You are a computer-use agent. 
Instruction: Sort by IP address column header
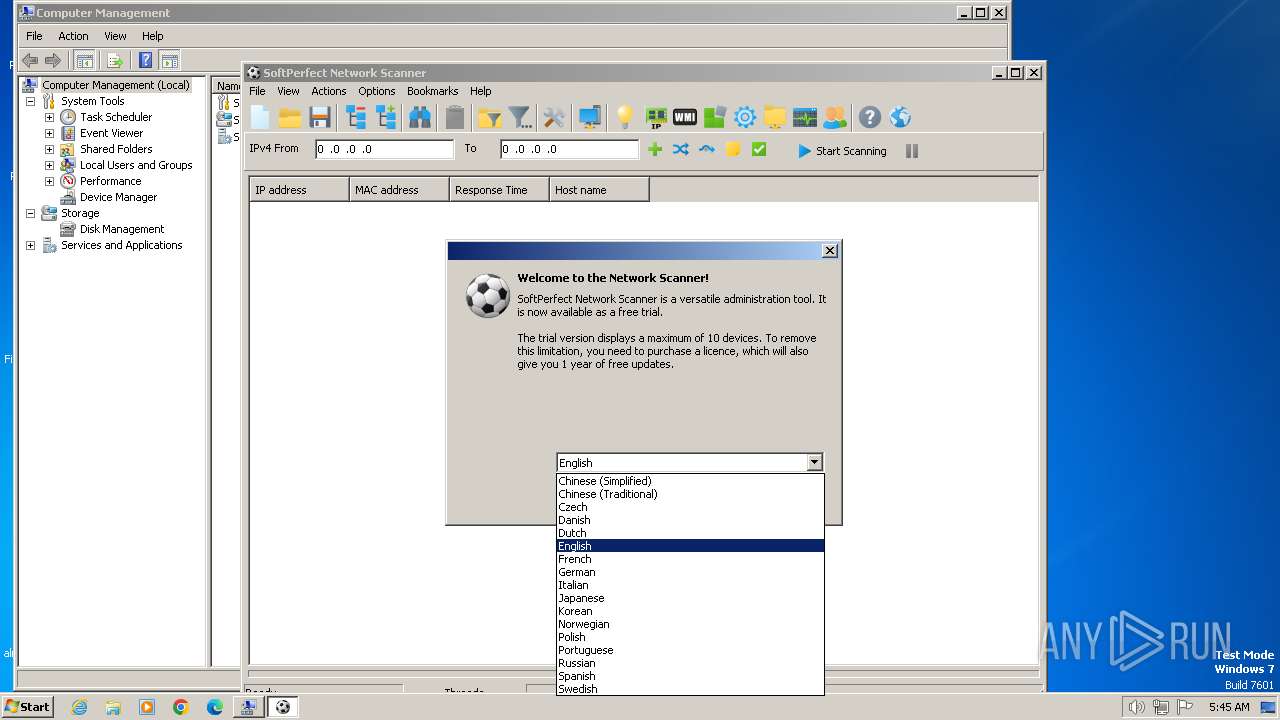click(x=299, y=190)
